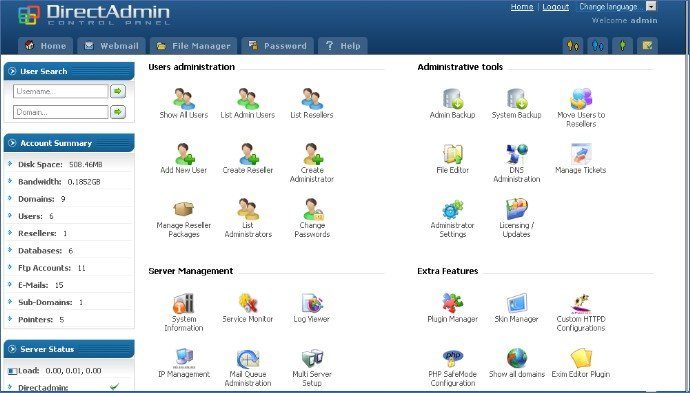Click the Load status row
This screenshot has height=393, width=690.
tap(69, 371)
